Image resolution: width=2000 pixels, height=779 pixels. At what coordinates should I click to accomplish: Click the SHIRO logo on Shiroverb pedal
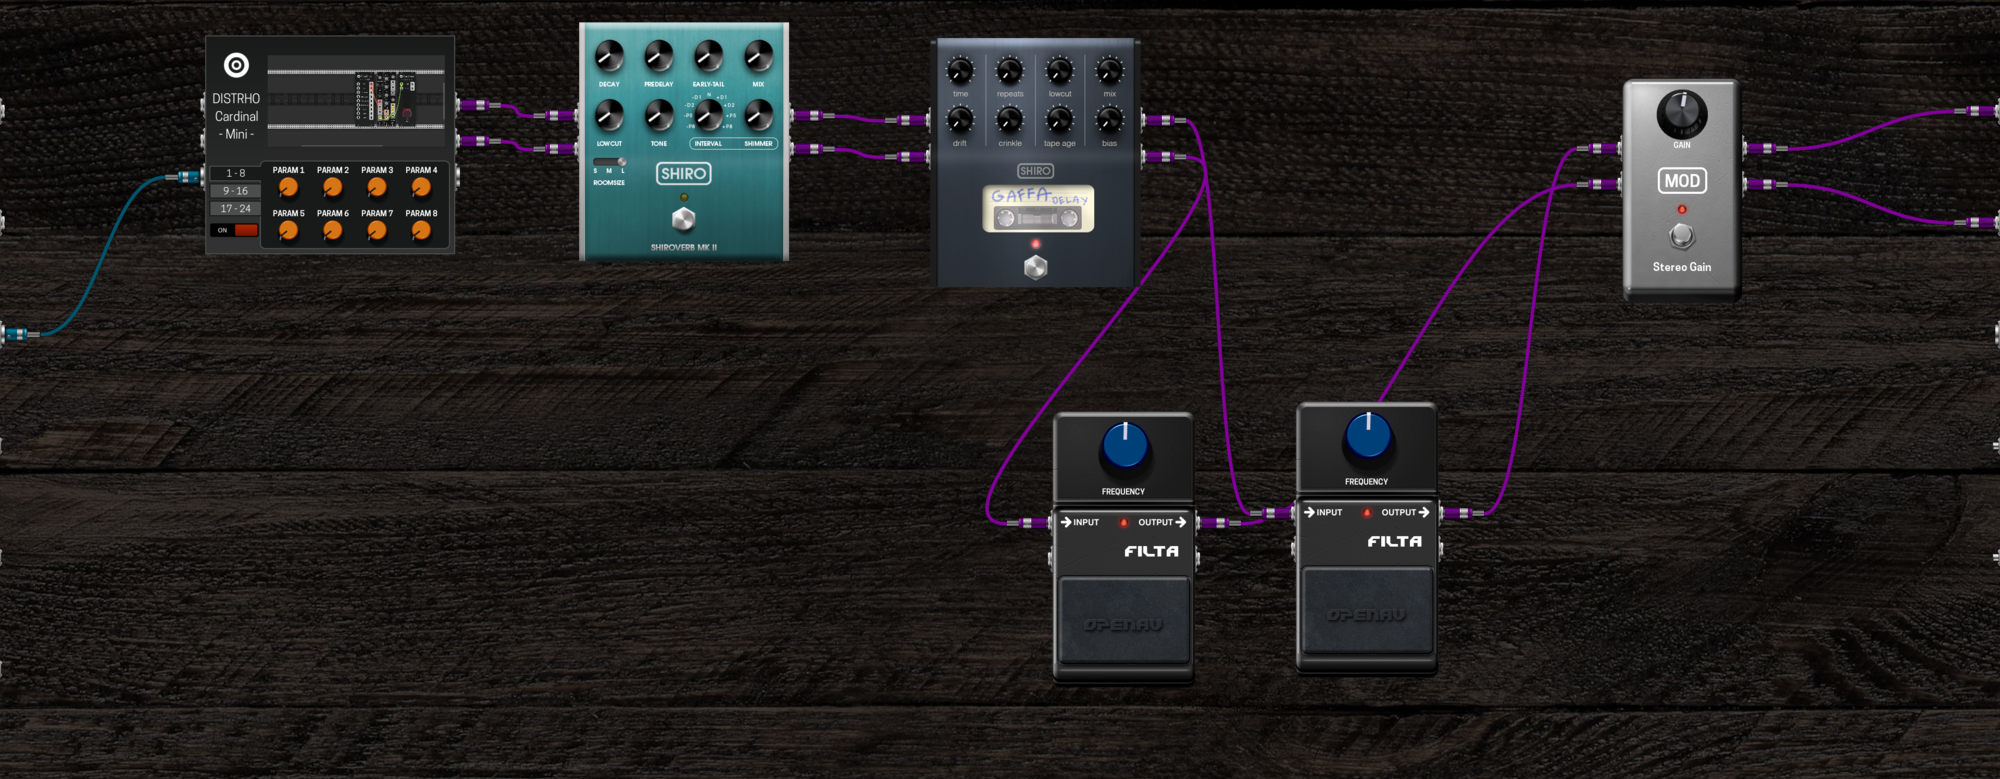[683, 174]
